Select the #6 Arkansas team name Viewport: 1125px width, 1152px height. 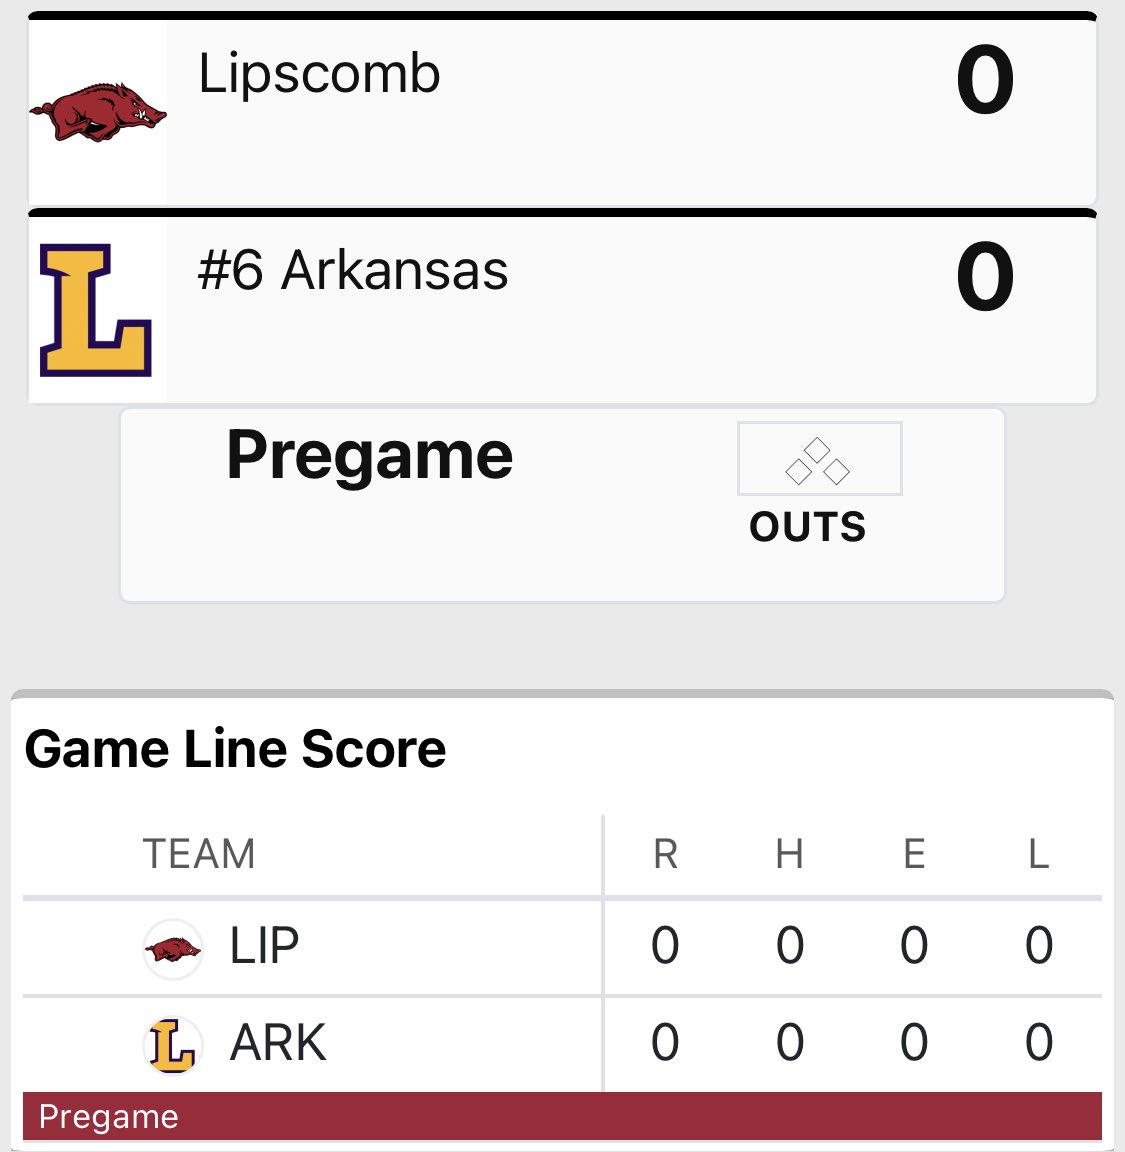click(353, 270)
